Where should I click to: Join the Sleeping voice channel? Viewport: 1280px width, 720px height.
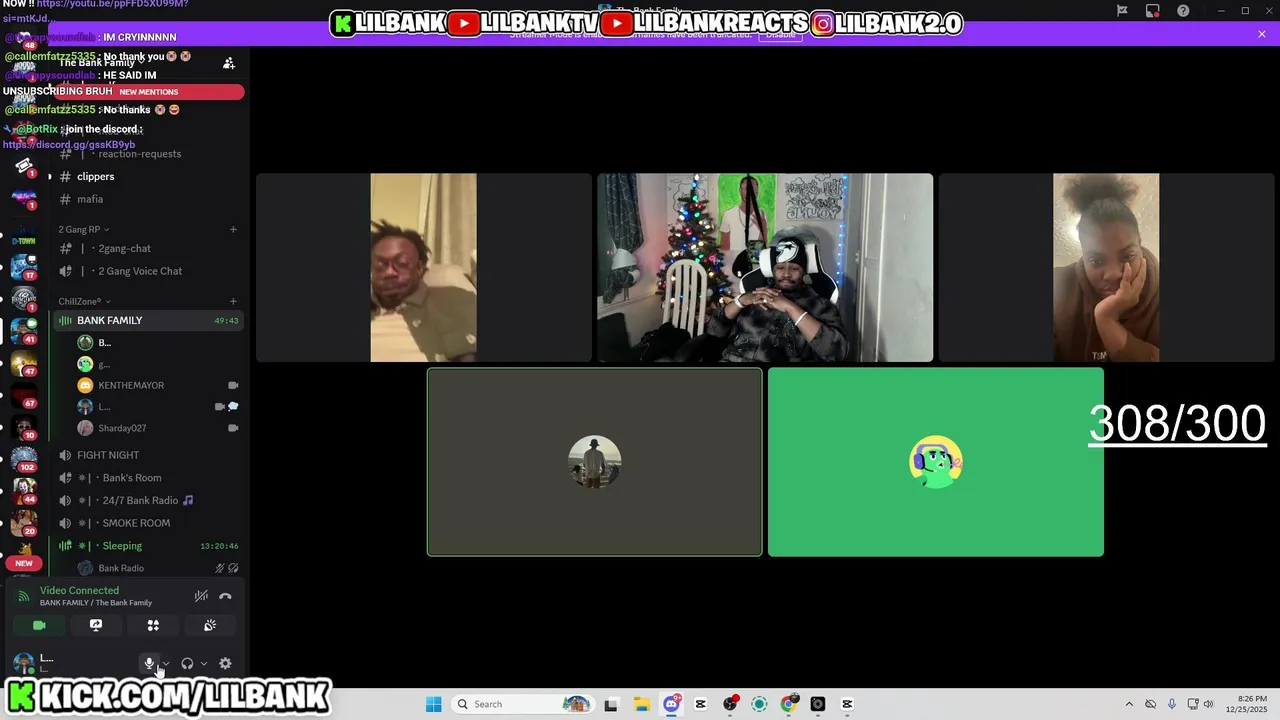click(148, 546)
